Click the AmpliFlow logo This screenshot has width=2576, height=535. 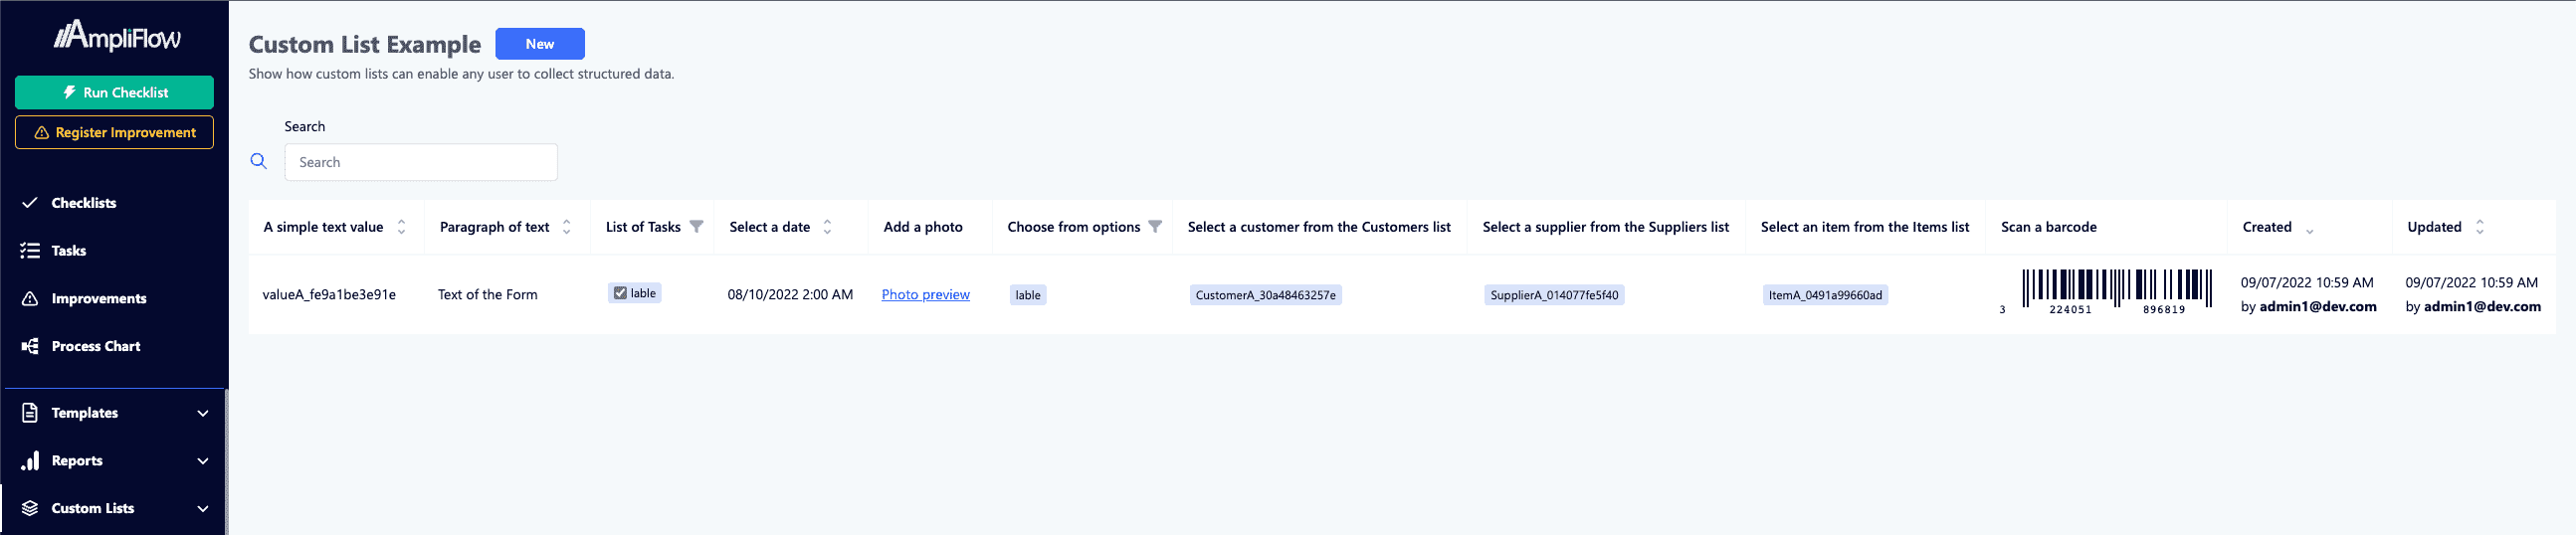pos(117,37)
